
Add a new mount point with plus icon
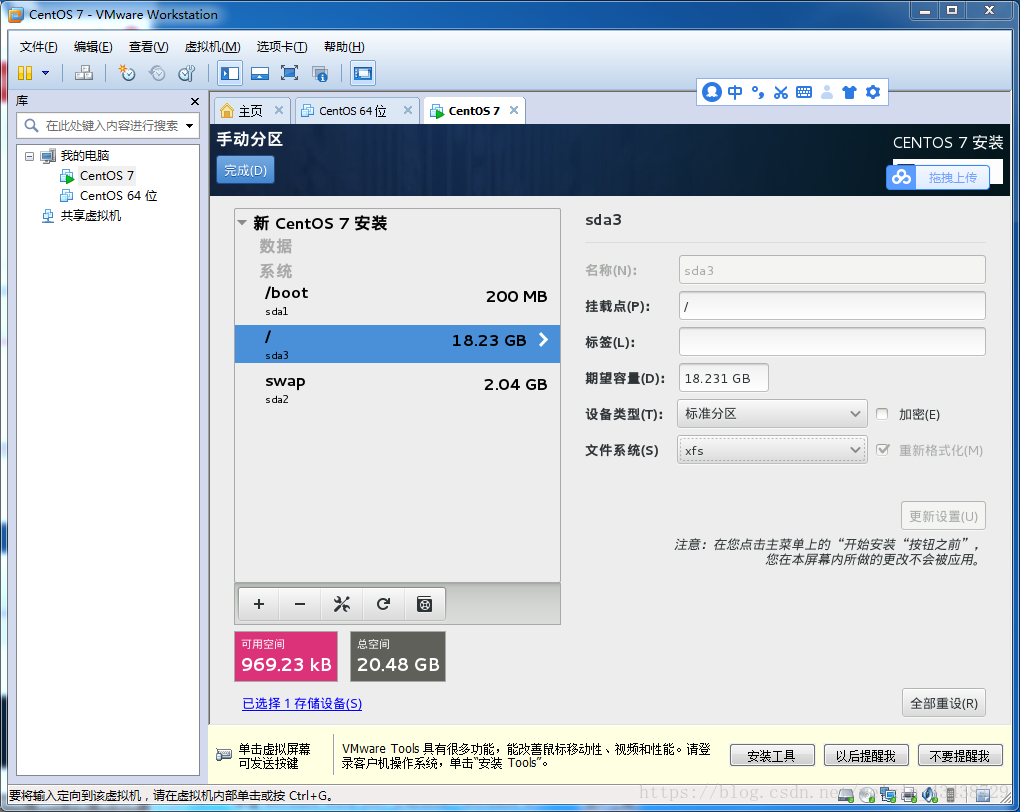pos(259,604)
